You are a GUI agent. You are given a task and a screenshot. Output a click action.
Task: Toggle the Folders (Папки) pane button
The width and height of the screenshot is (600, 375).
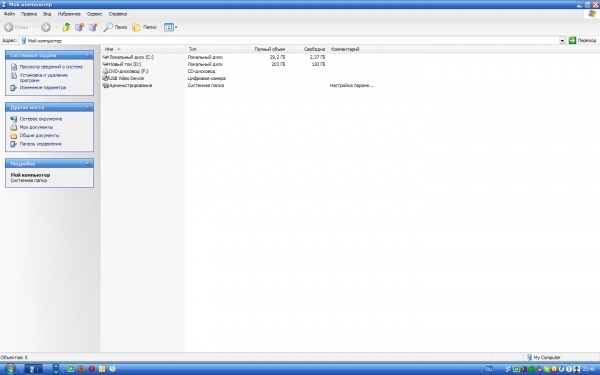coord(144,27)
